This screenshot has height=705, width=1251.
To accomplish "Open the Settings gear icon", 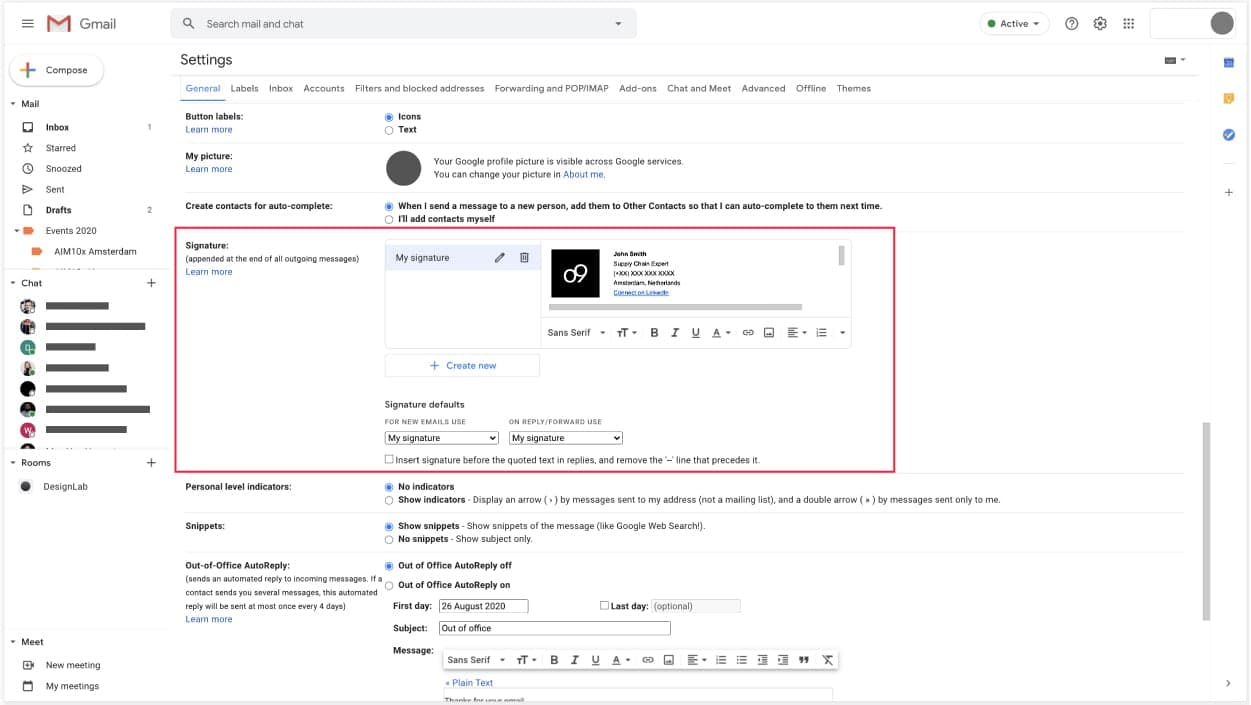I will [x=1100, y=24].
